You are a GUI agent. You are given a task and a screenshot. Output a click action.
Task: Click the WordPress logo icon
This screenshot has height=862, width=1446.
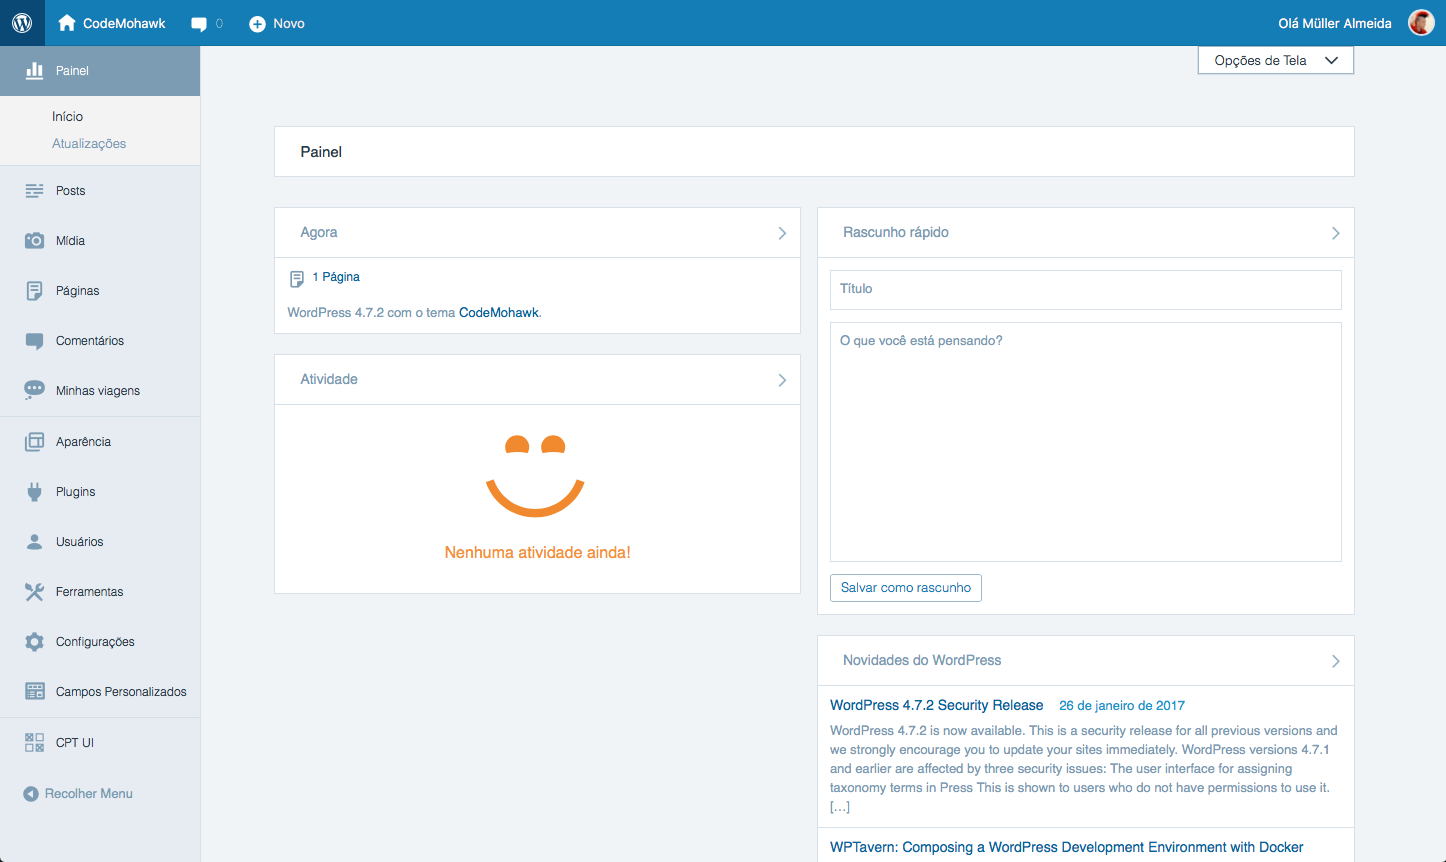pos(22,23)
